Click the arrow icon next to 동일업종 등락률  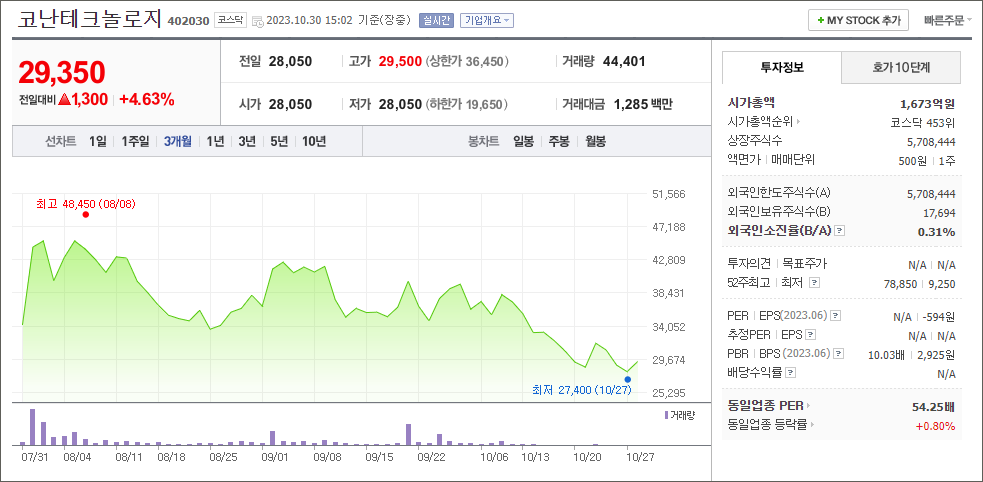coord(812,425)
